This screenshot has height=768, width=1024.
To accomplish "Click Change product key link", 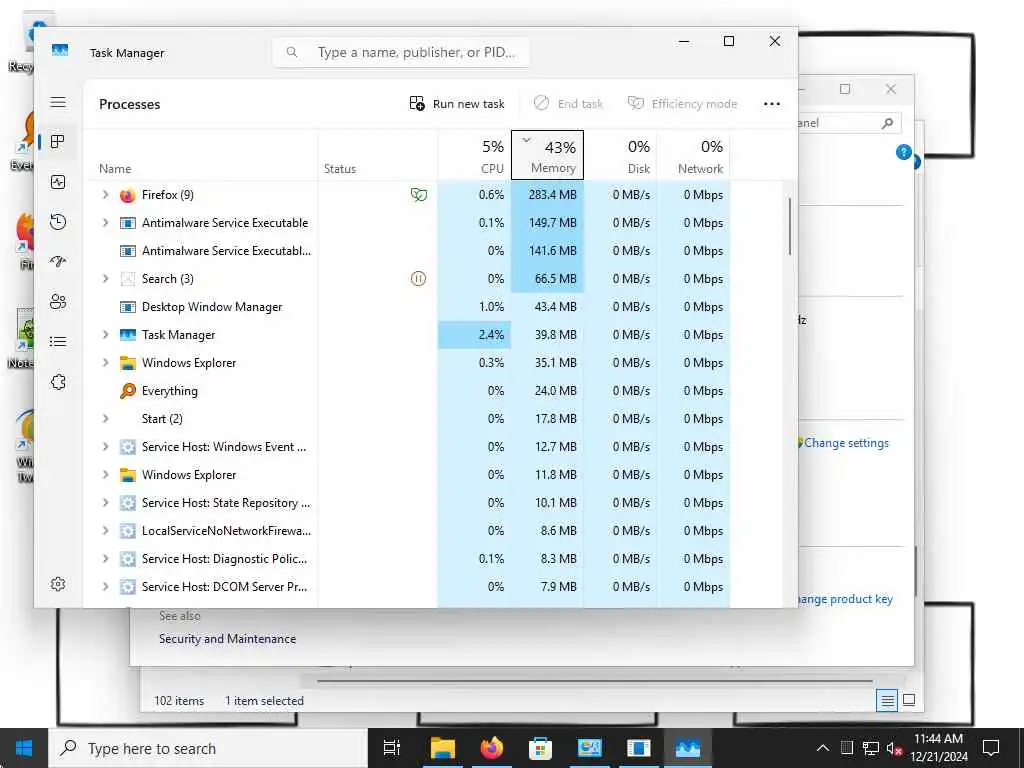I will [845, 599].
